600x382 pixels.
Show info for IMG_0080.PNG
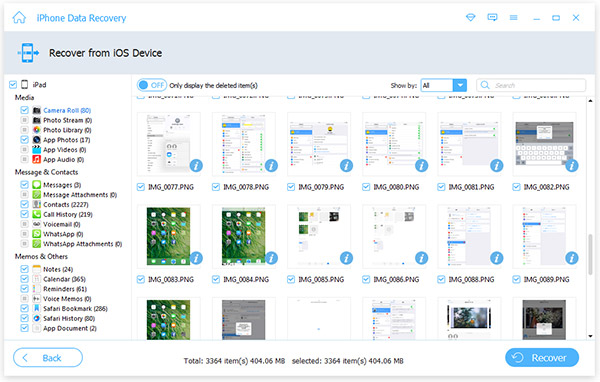(421, 166)
